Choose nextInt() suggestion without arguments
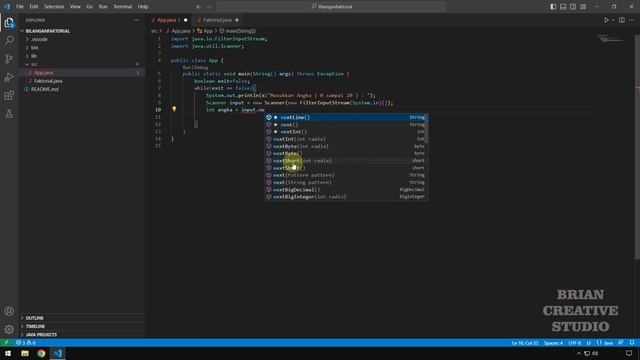Viewport: 640px width, 360px height. (x=345, y=132)
